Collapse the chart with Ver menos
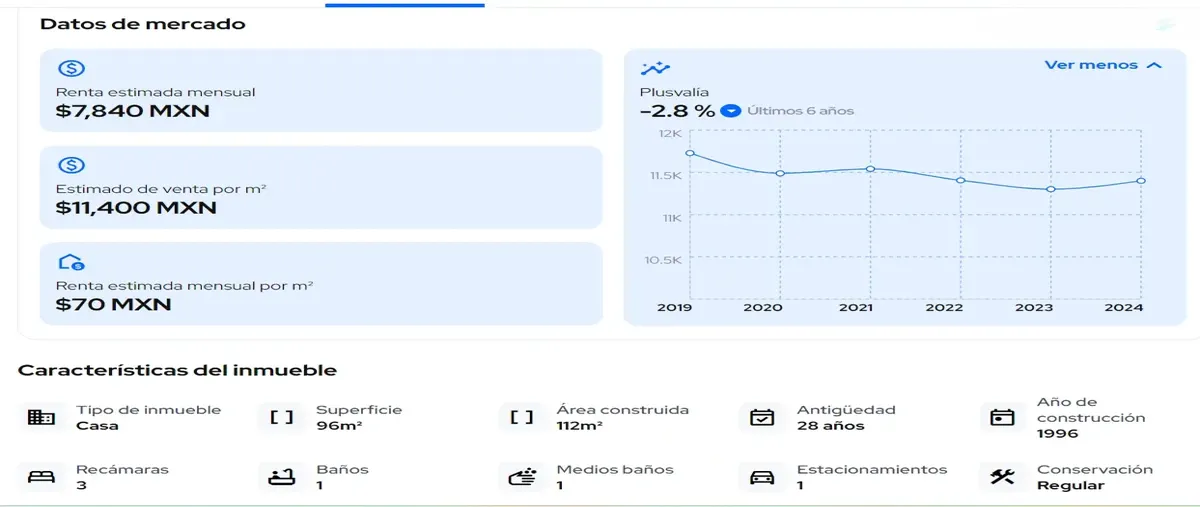The width and height of the screenshot is (1200, 507). pyautogui.click(x=1091, y=65)
